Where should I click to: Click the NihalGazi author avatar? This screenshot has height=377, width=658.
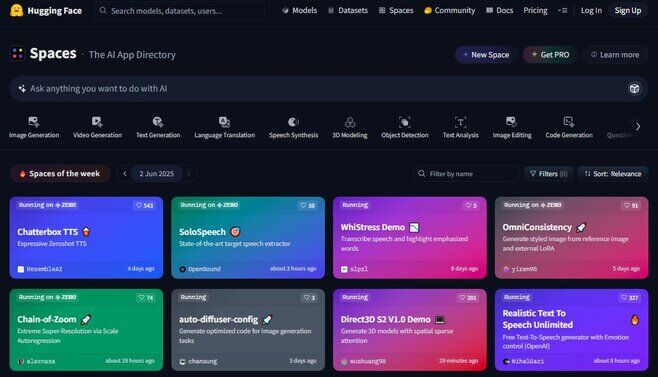pyautogui.click(x=506, y=361)
